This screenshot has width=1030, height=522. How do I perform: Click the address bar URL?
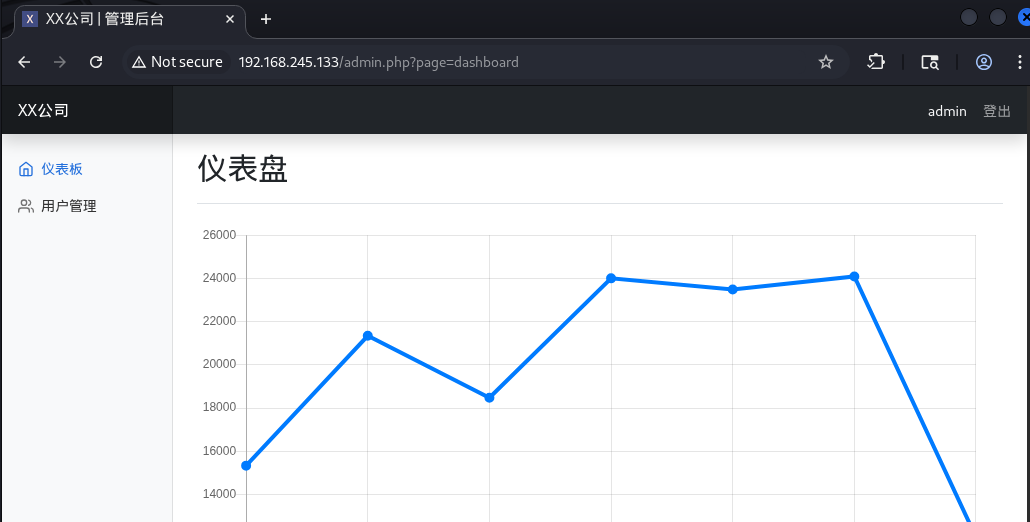click(x=378, y=62)
